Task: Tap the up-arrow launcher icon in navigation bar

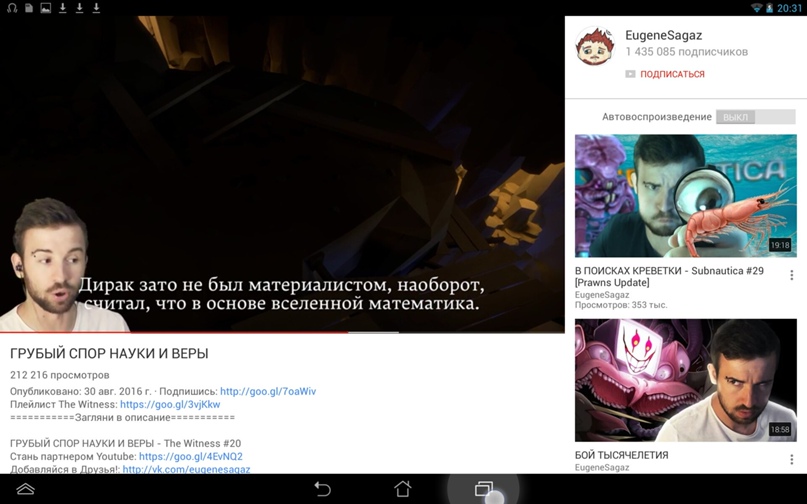Action: (26, 489)
